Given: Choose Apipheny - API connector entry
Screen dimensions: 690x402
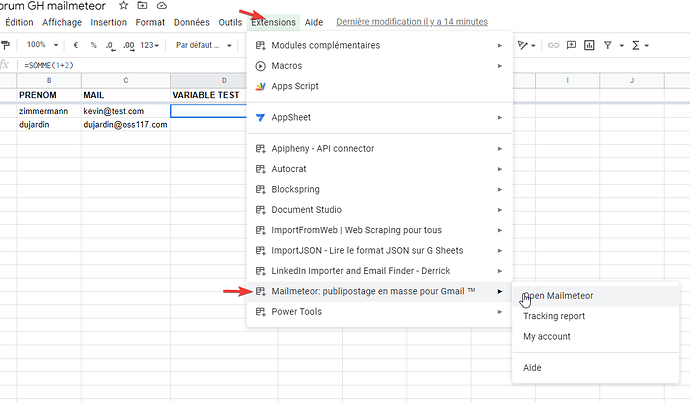Looking at the screenshot, I should pyautogui.click(x=379, y=149).
